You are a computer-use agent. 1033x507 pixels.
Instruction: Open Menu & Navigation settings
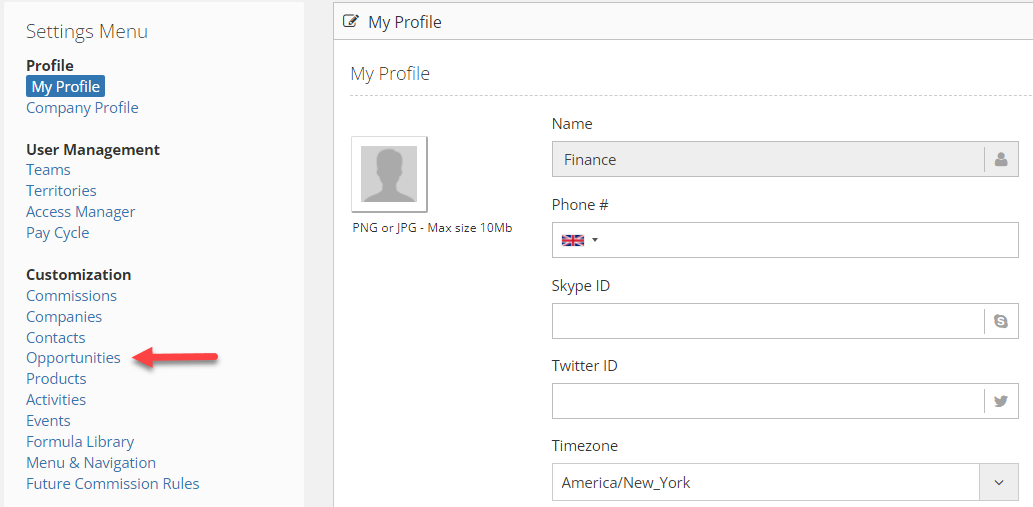[91, 463]
